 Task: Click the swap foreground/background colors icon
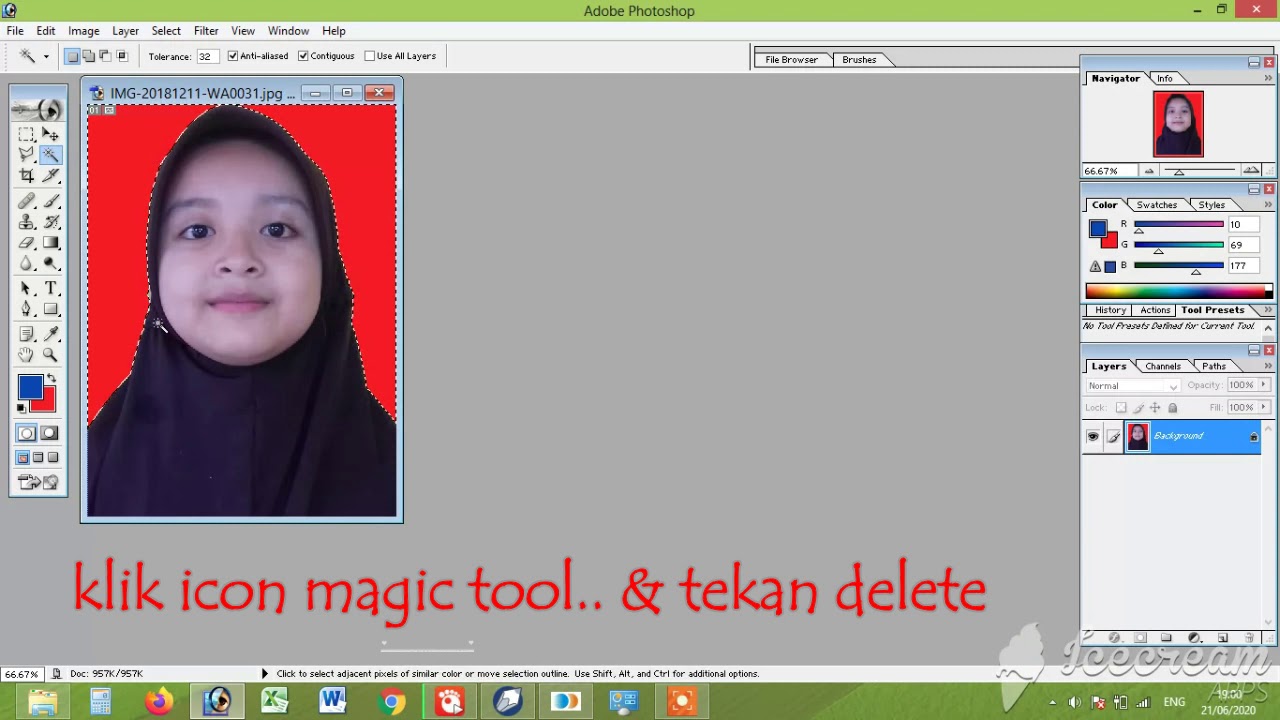click(x=51, y=377)
